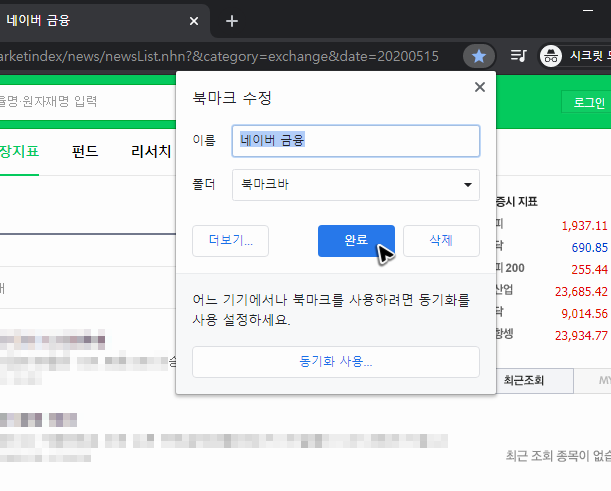Switch to the 펀드 menu tab

pyautogui.click(x=85, y=151)
